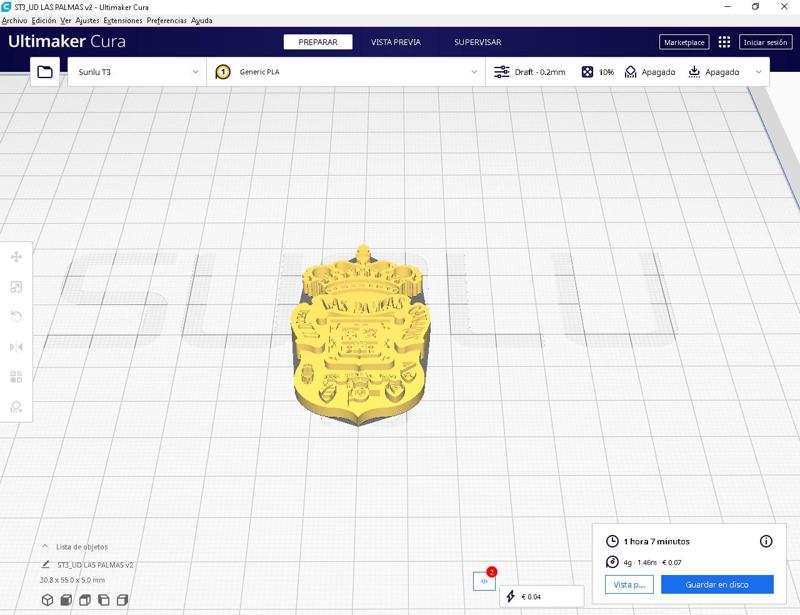This screenshot has width=800, height=615.
Task: Click Iniciar sesión button
Action: (x=765, y=42)
